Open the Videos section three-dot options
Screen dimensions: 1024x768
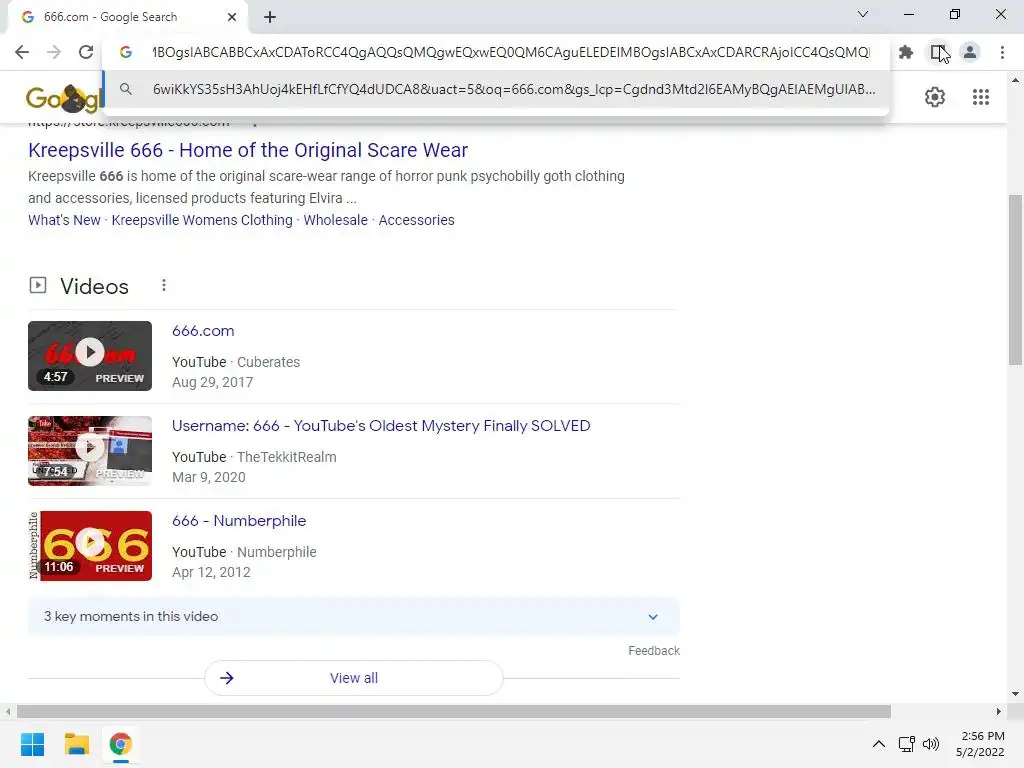click(164, 285)
